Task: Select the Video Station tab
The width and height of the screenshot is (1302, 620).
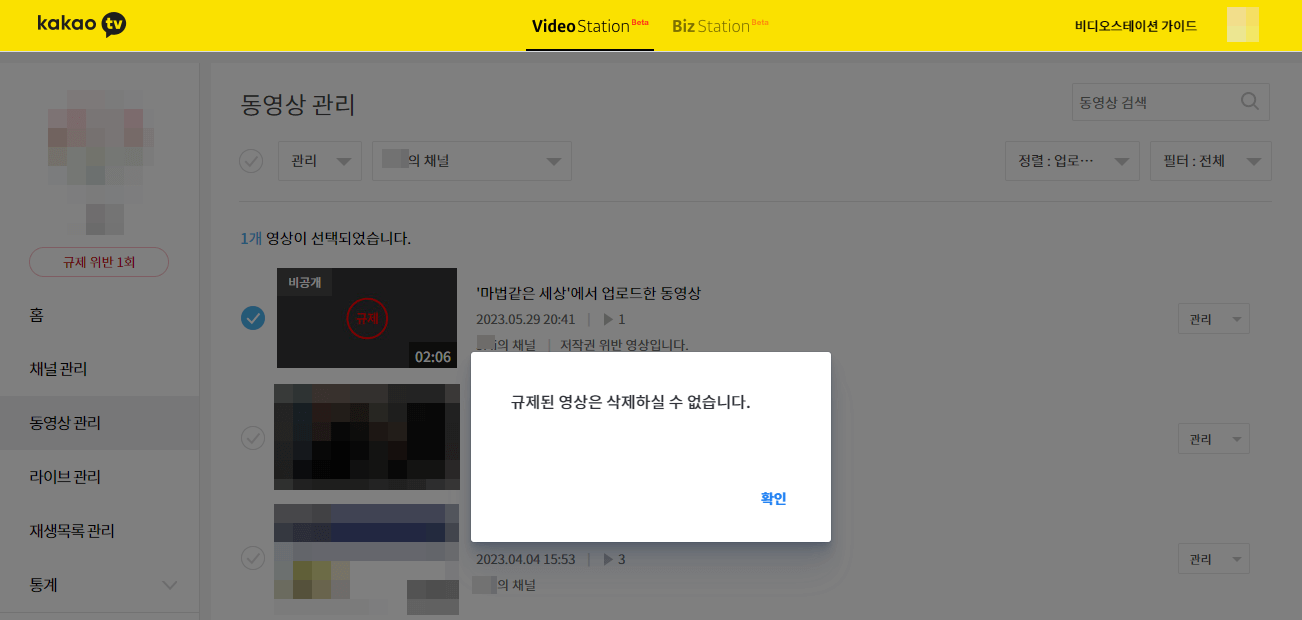Action: (589, 27)
